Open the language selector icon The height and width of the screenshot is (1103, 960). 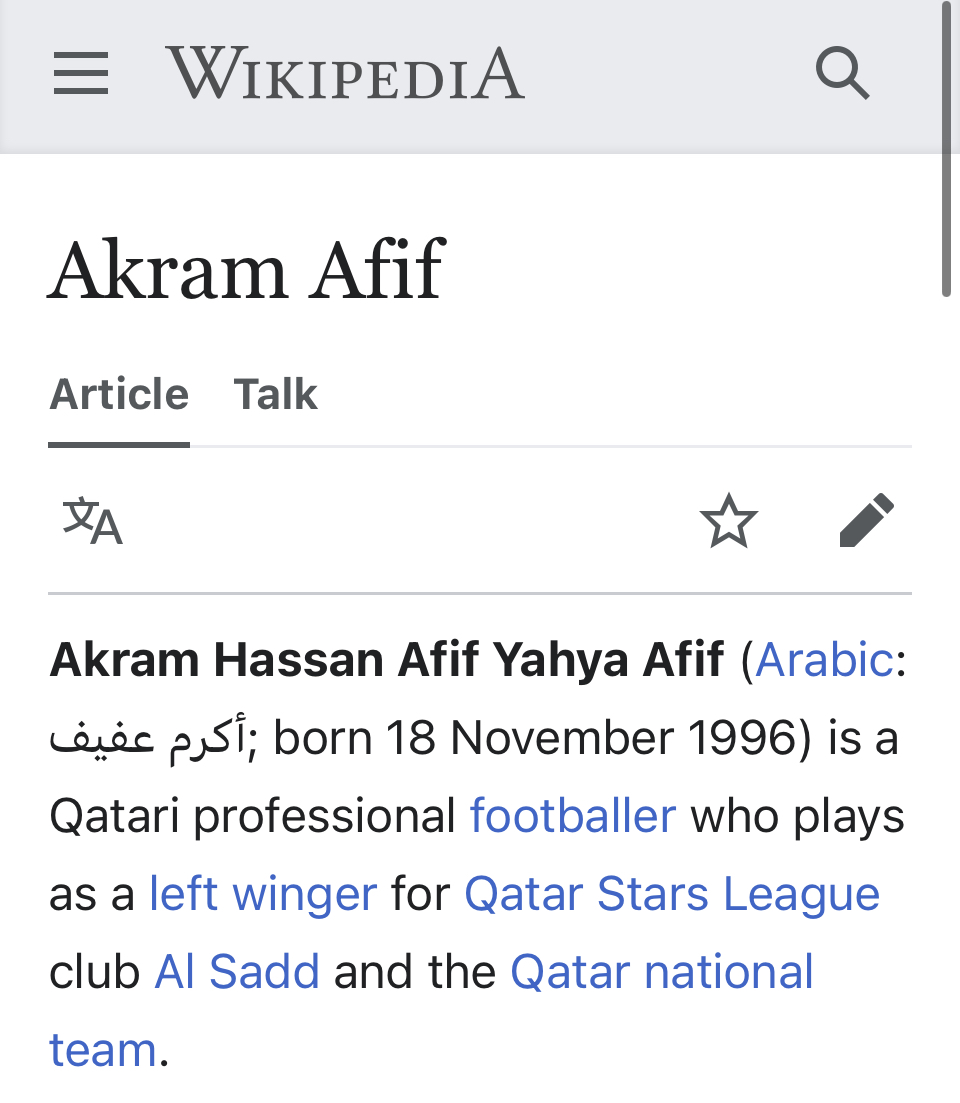point(92,521)
